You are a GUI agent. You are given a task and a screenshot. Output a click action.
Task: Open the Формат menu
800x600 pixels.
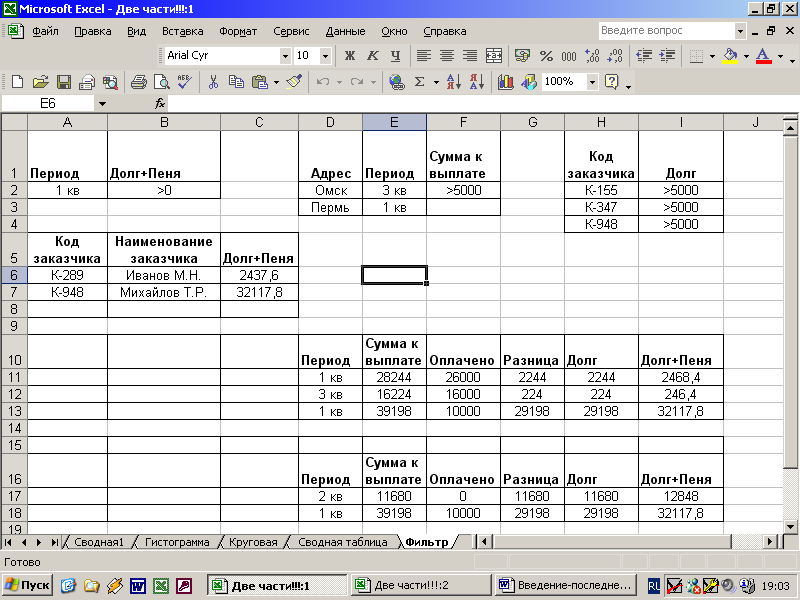click(x=238, y=31)
